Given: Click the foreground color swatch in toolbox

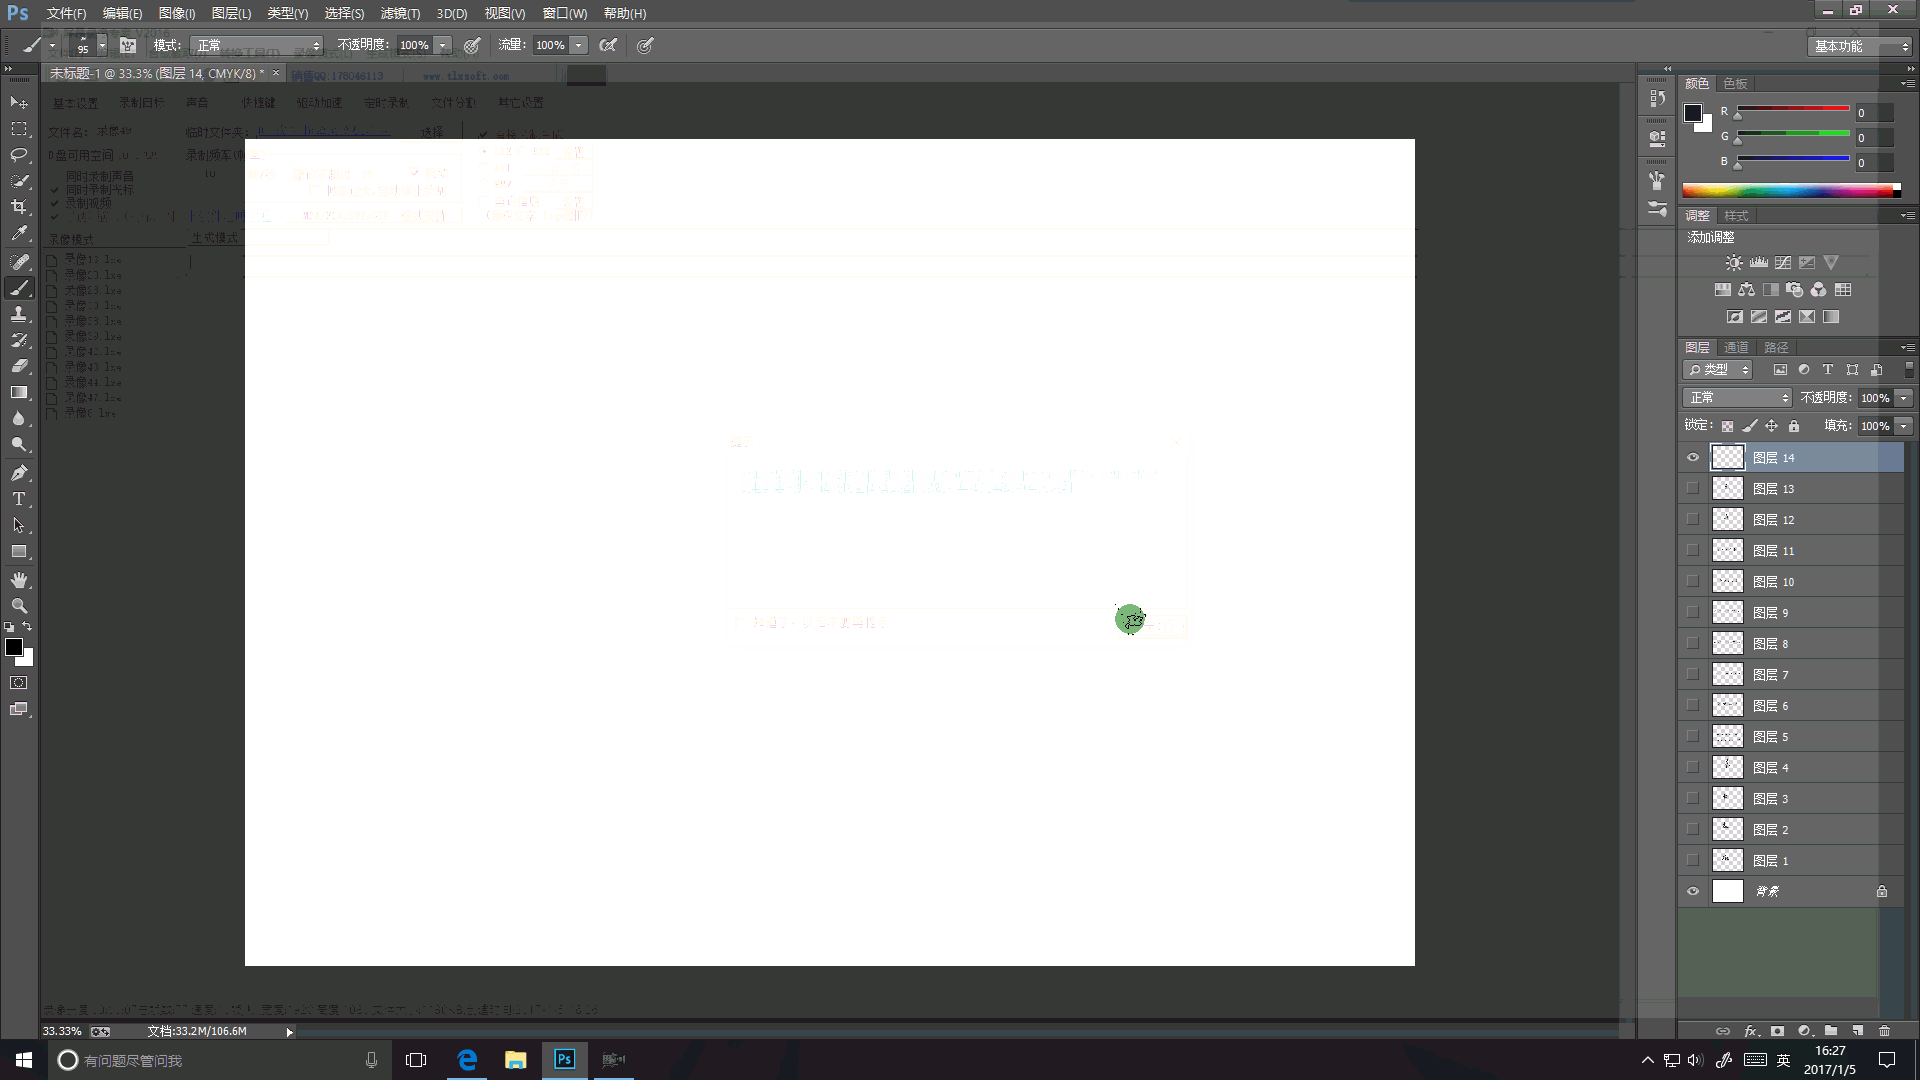Looking at the screenshot, I should pyautogui.click(x=14, y=647).
